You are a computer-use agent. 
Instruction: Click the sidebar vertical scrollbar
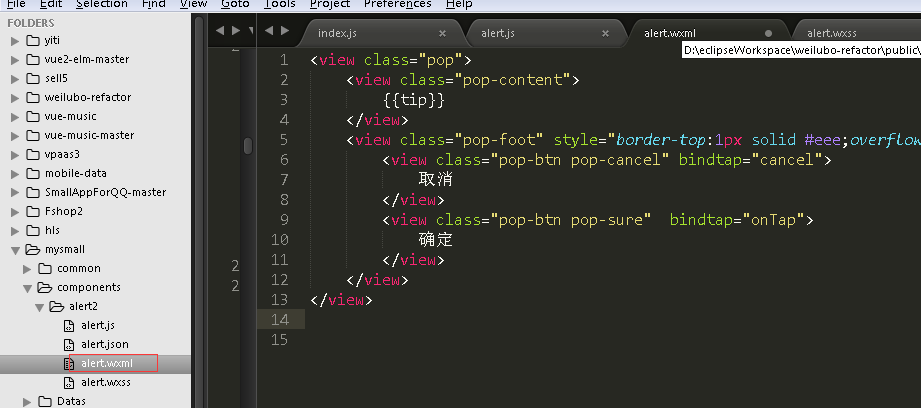click(x=199, y=200)
